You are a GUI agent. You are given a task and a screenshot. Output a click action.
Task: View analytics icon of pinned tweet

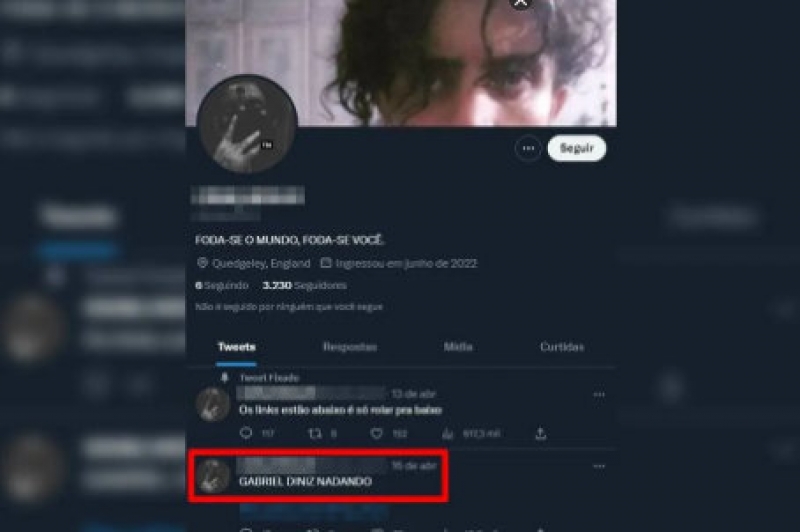coord(447,434)
